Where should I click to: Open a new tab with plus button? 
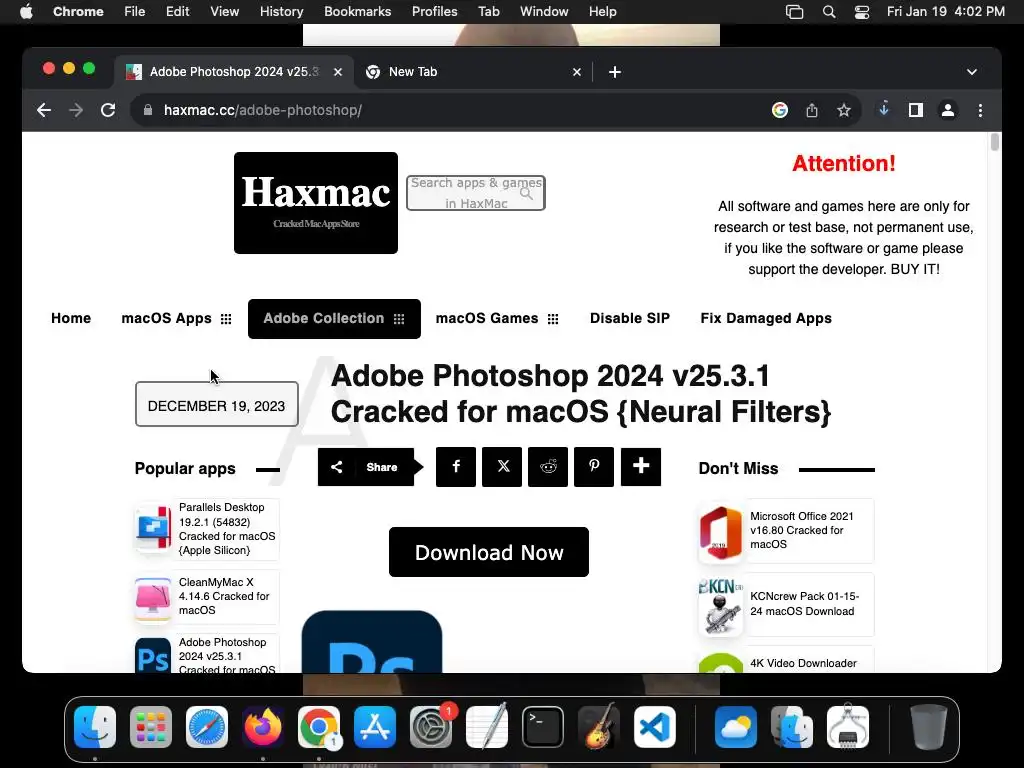[615, 72]
